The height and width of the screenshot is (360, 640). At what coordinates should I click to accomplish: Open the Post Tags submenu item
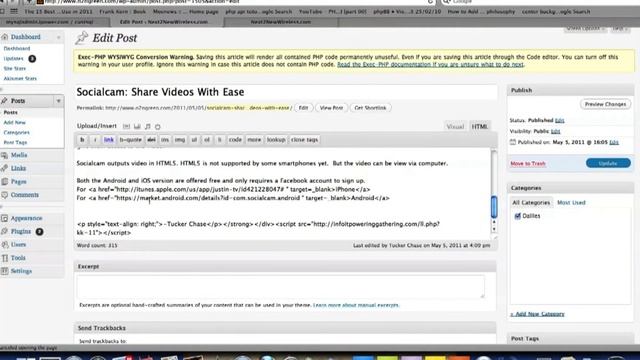tap(15, 142)
